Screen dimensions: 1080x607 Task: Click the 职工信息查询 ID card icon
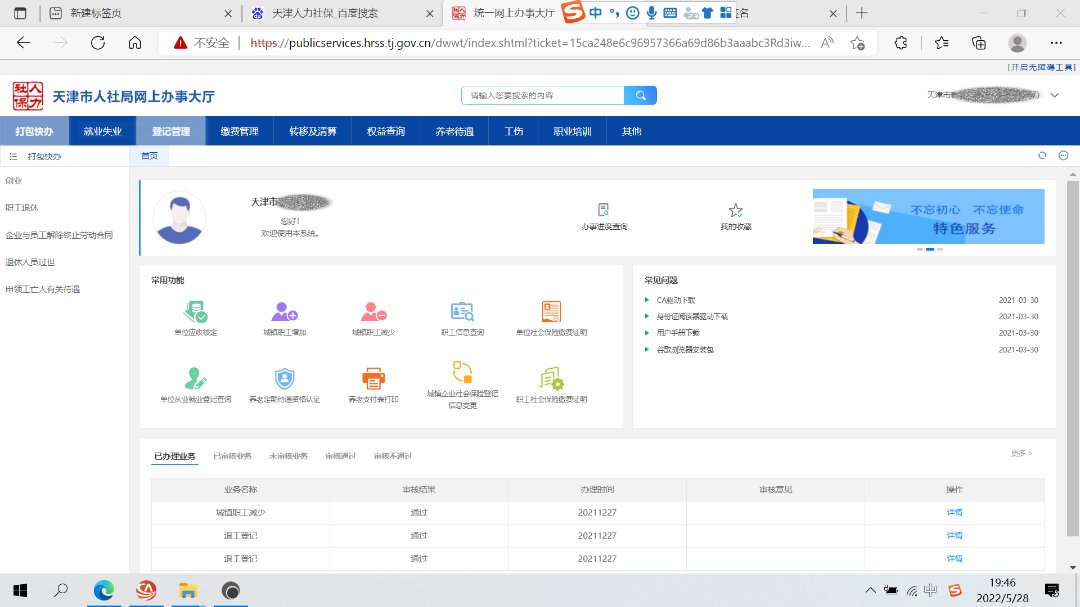[x=462, y=311]
